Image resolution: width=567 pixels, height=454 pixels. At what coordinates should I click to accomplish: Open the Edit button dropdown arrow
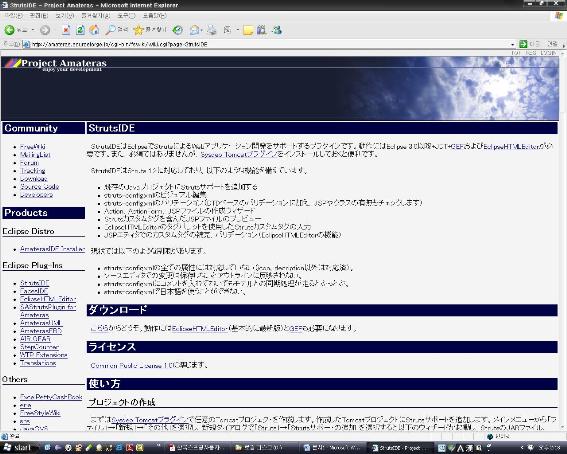238,30
